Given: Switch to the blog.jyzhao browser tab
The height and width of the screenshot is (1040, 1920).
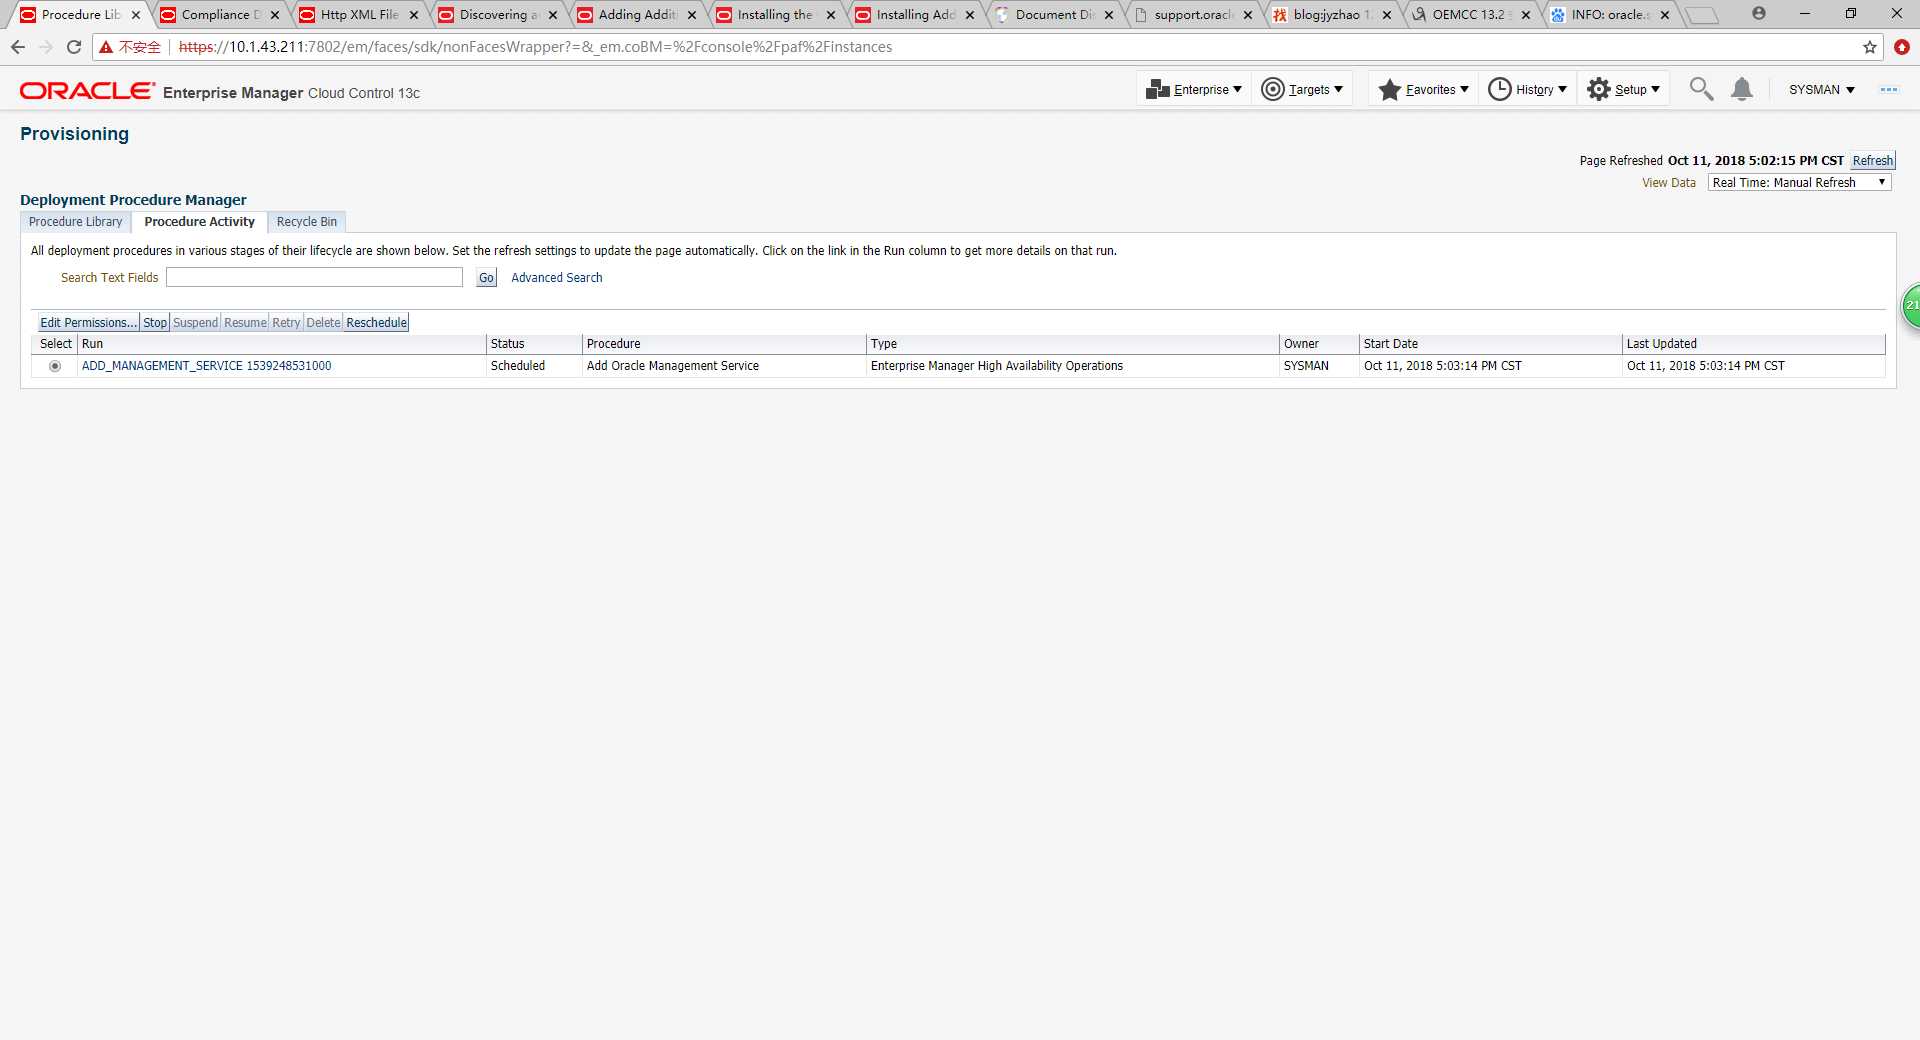Looking at the screenshot, I should [1330, 15].
